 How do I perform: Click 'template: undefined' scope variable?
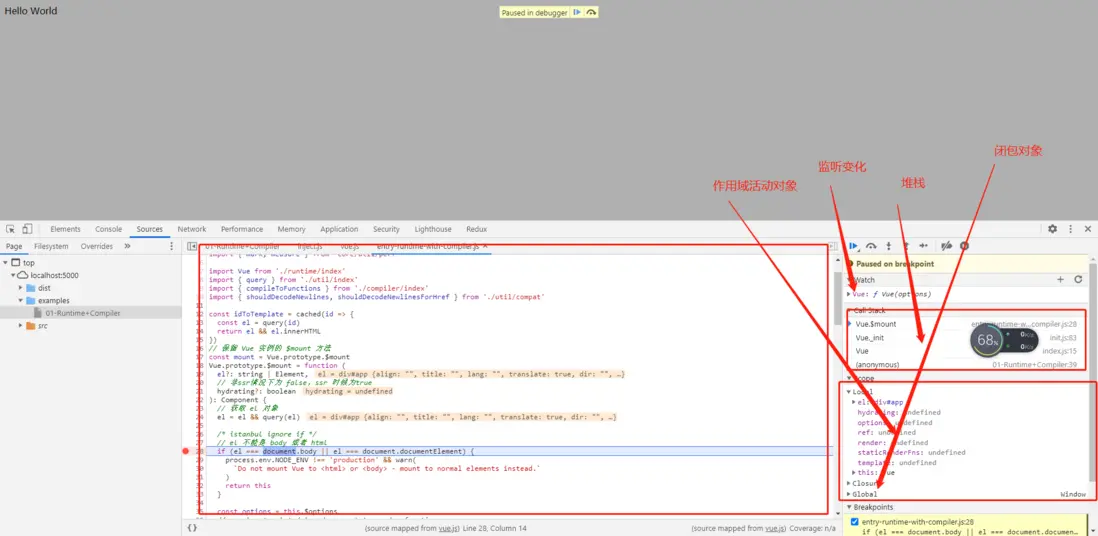coord(896,463)
